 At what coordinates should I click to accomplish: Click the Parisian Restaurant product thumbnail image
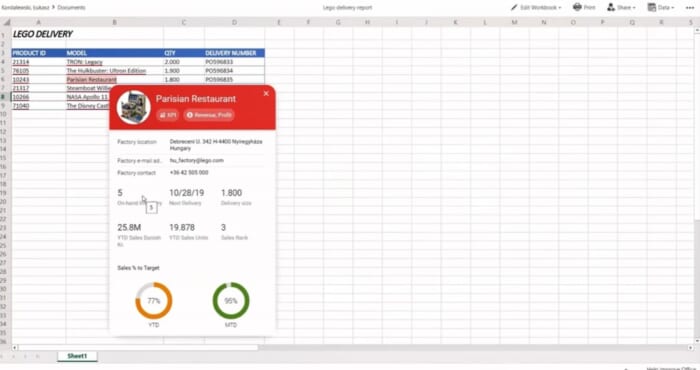(133, 107)
